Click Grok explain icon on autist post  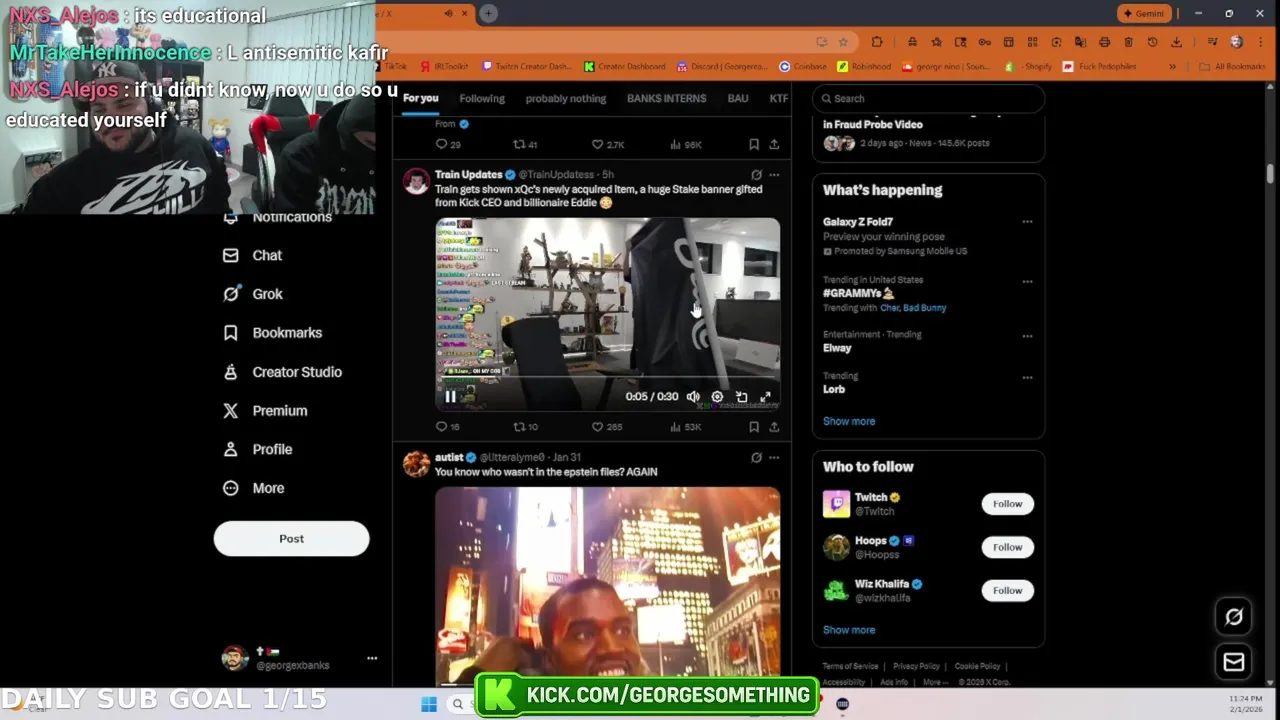[756, 458]
